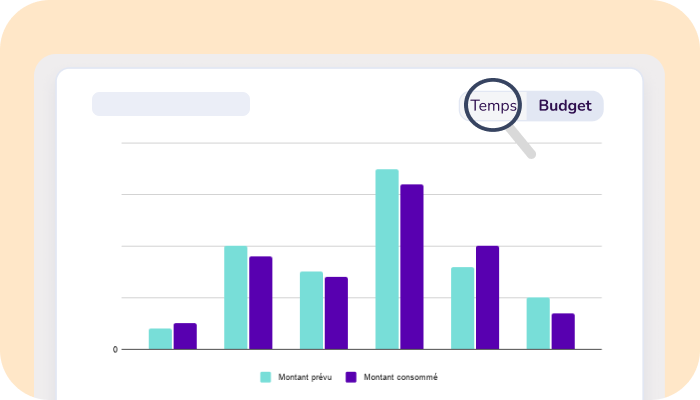Toggle the Montant consommé legend label
700x400 pixels.
tap(400, 377)
